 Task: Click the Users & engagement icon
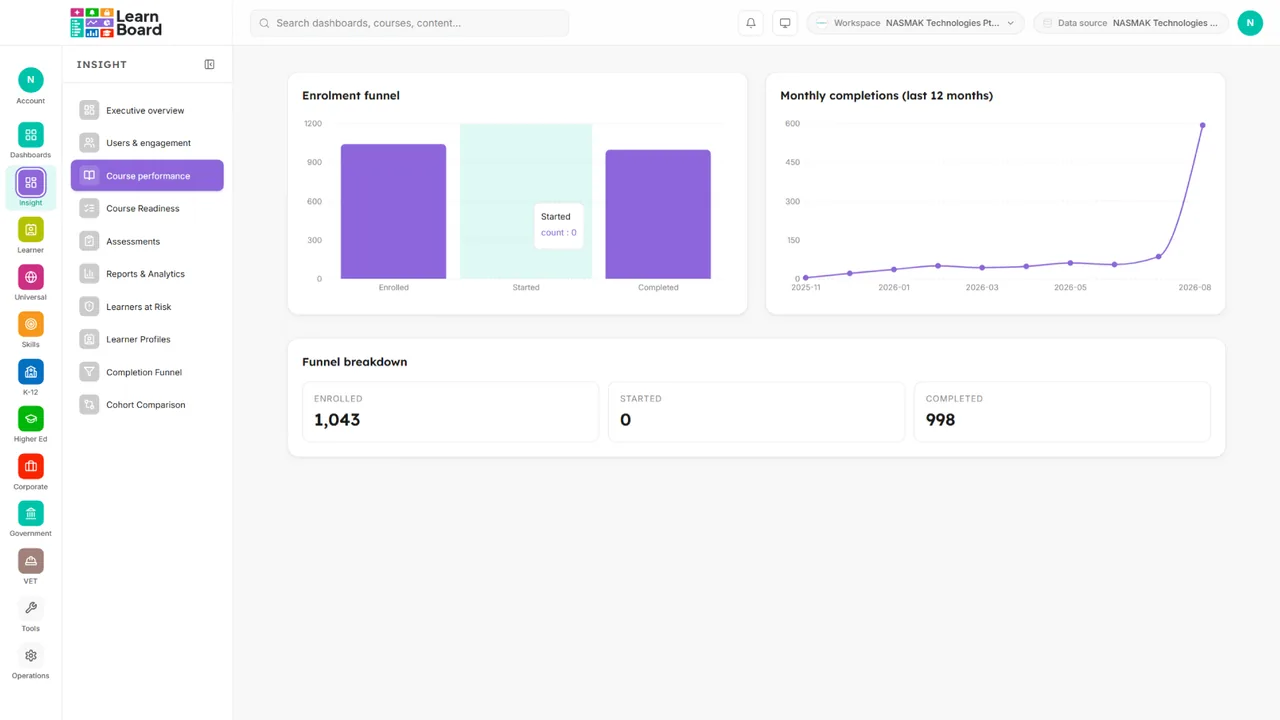(89, 143)
